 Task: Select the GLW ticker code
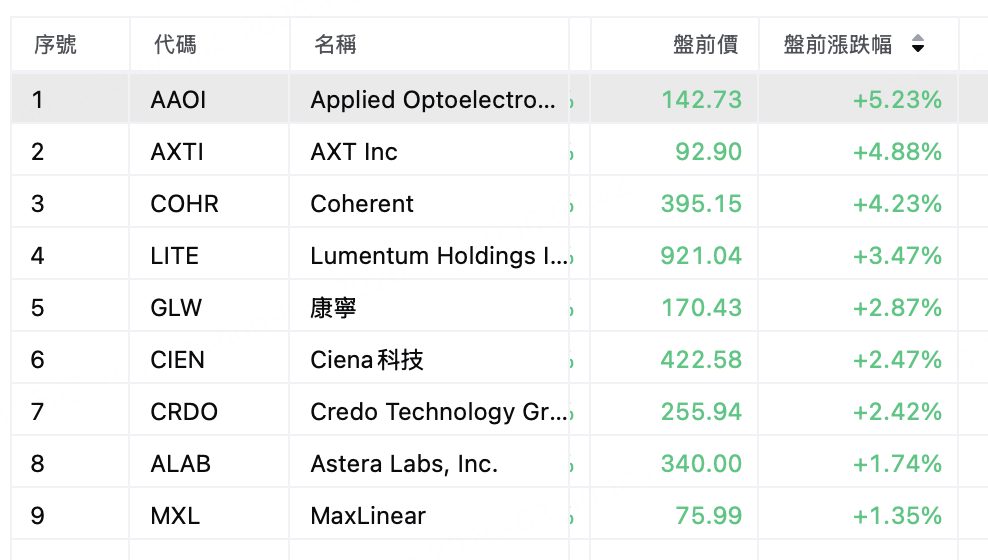(176, 308)
